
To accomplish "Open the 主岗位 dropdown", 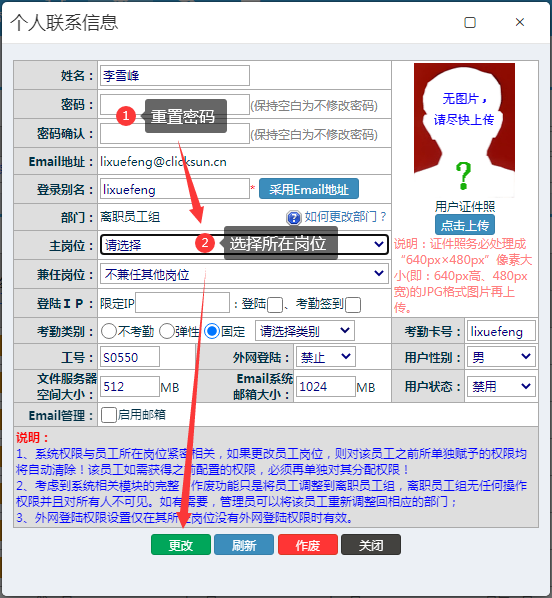I will (244, 244).
